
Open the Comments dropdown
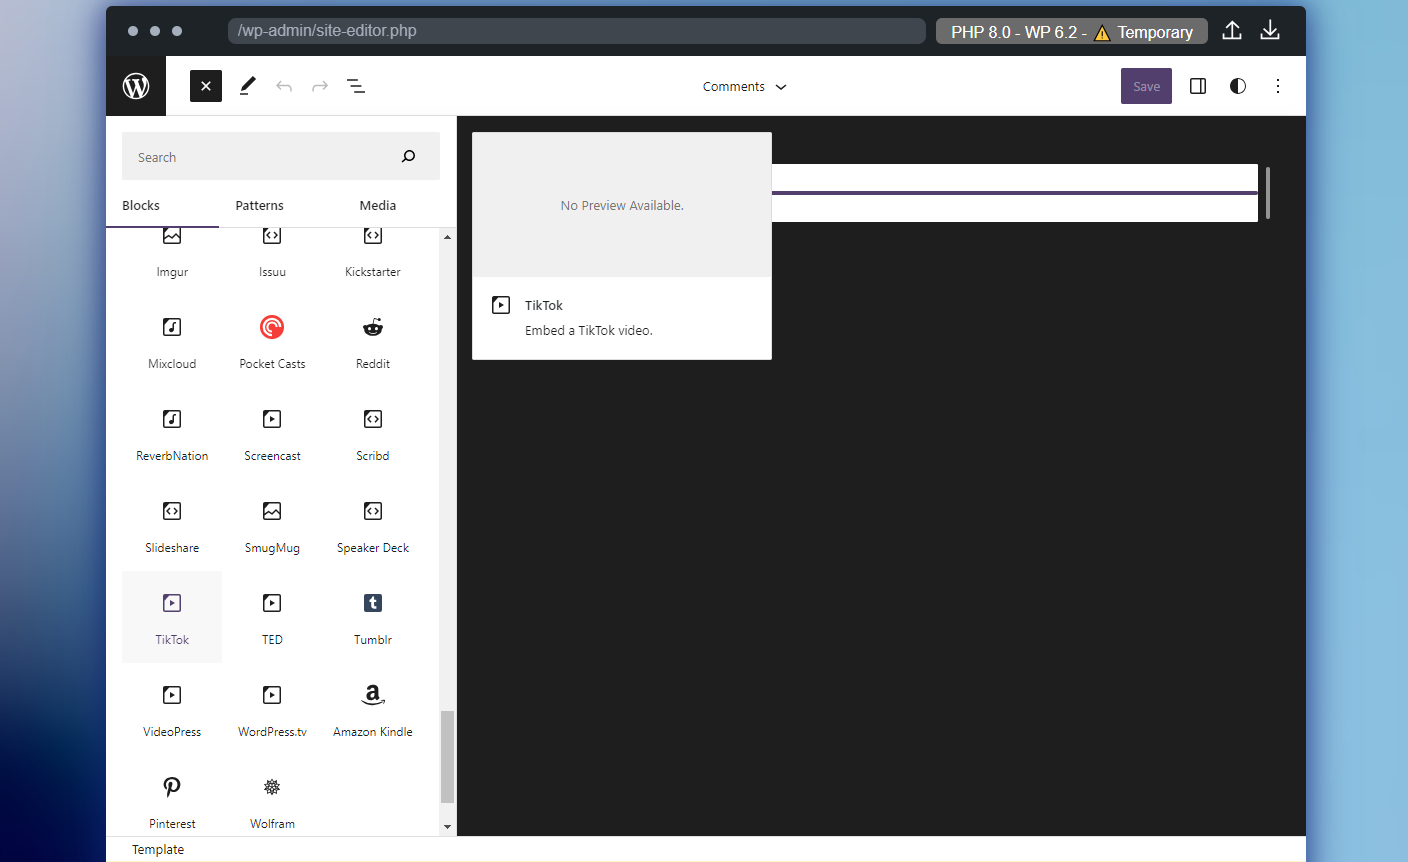click(x=744, y=86)
